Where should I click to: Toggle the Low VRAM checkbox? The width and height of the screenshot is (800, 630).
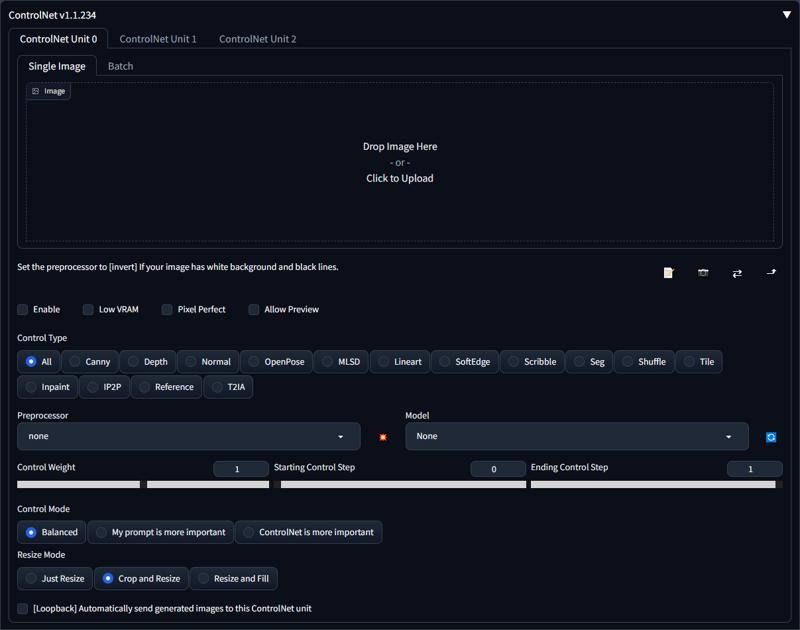coord(88,309)
